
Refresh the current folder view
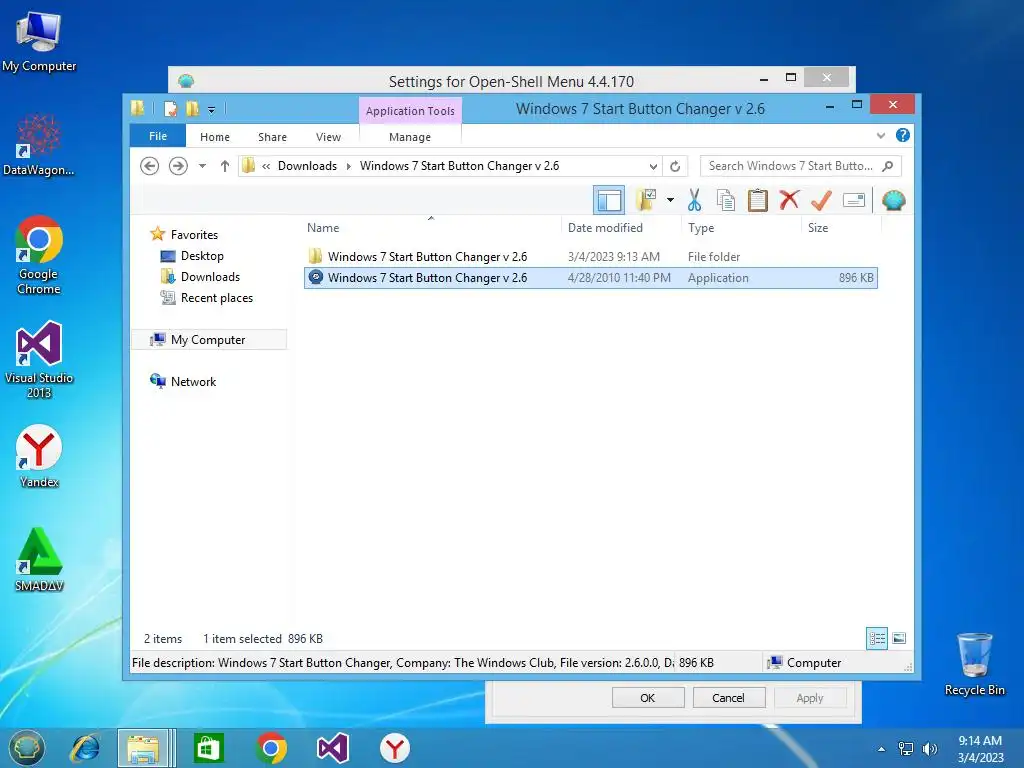coord(675,166)
